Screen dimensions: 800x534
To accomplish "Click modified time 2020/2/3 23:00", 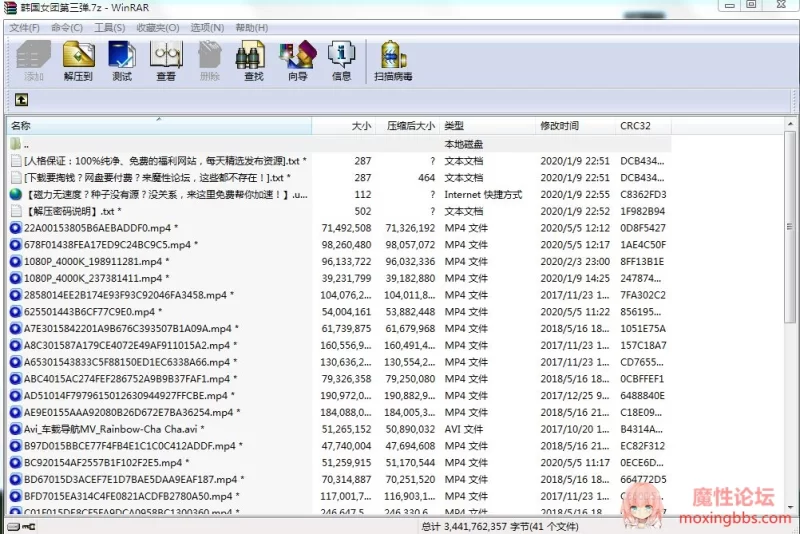I will pos(575,262).
